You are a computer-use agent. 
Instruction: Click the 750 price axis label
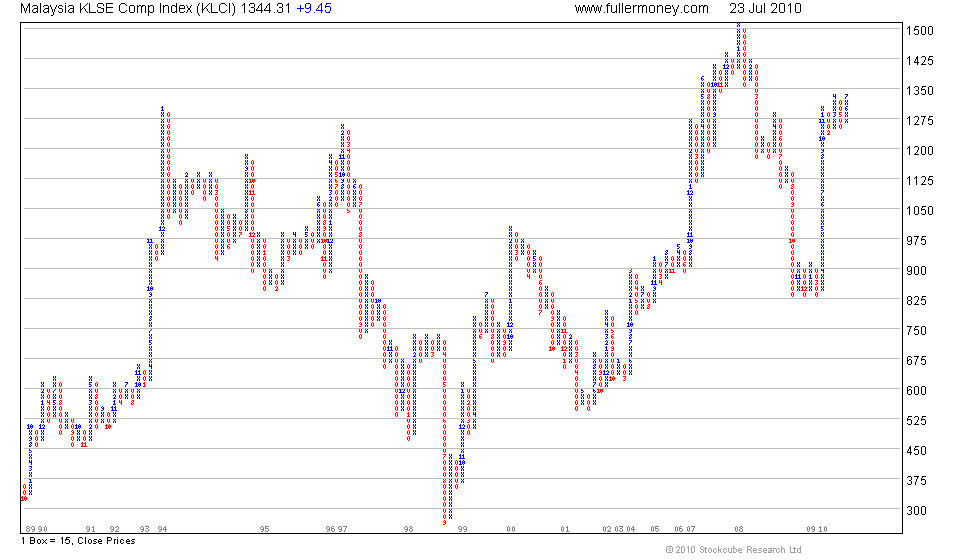pyautogui.click(x=916, y=331)
